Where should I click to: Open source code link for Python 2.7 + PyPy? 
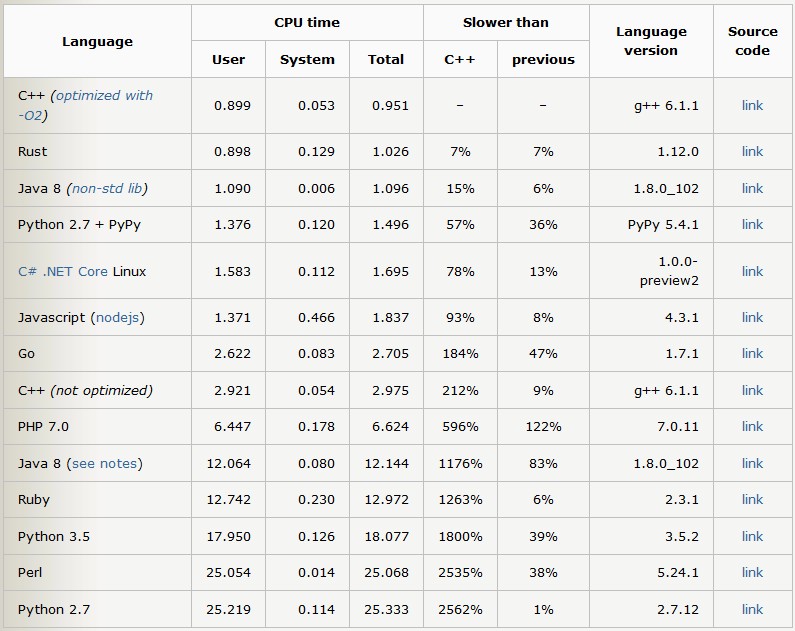pos(752,225)
